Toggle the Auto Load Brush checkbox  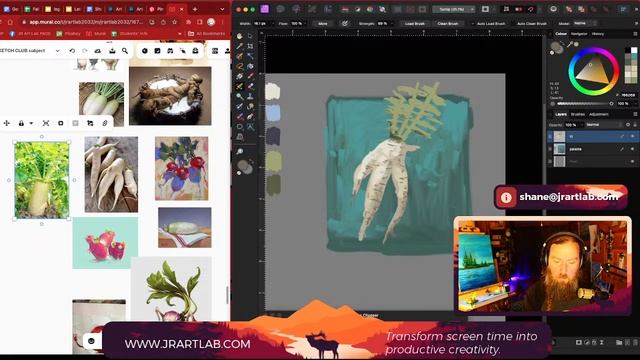tap(473, 24)
